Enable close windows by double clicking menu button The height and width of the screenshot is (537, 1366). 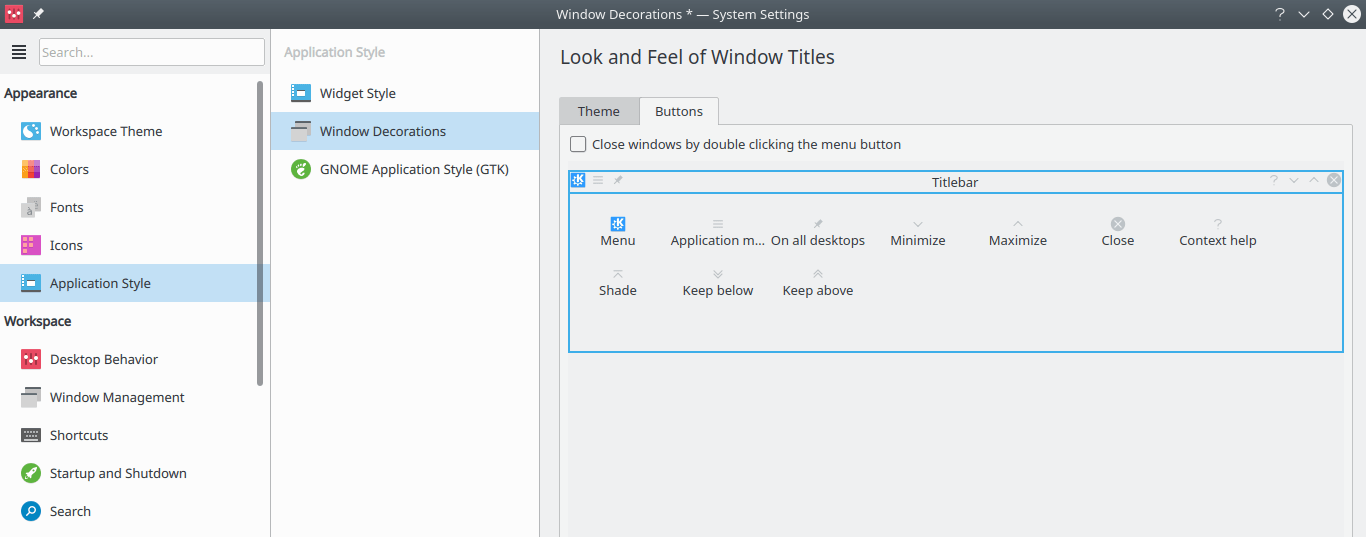tap(578, 144)
